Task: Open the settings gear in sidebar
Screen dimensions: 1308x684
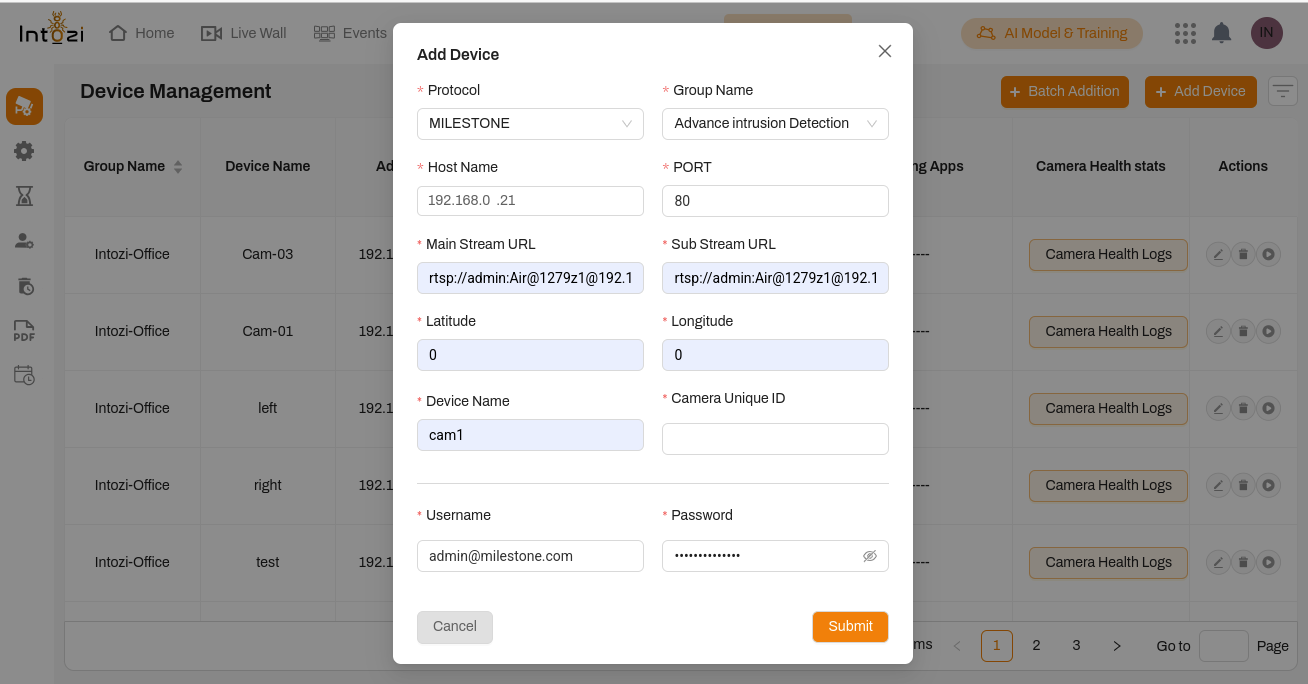Action: 24,151
